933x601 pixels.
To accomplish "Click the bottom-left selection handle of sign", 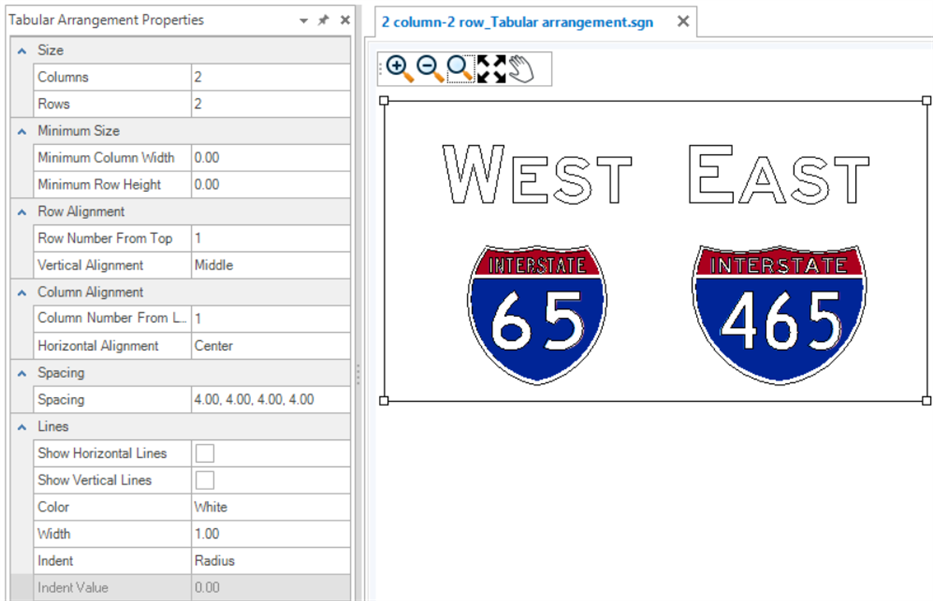I will coord(384,401).
